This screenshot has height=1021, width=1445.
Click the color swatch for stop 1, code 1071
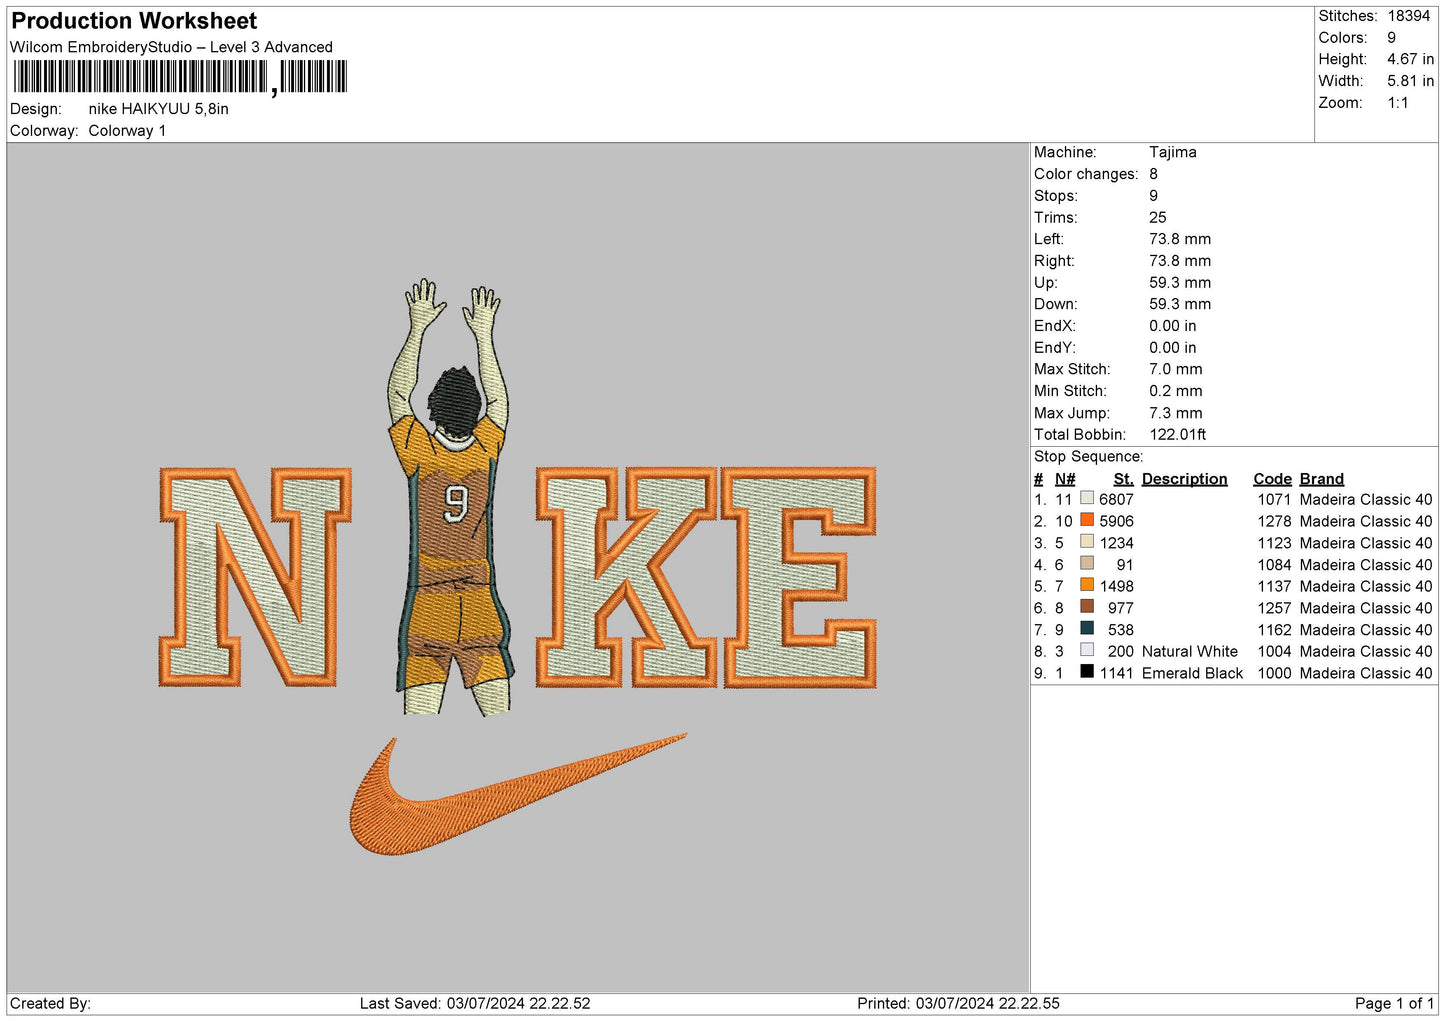(1087, 498)
